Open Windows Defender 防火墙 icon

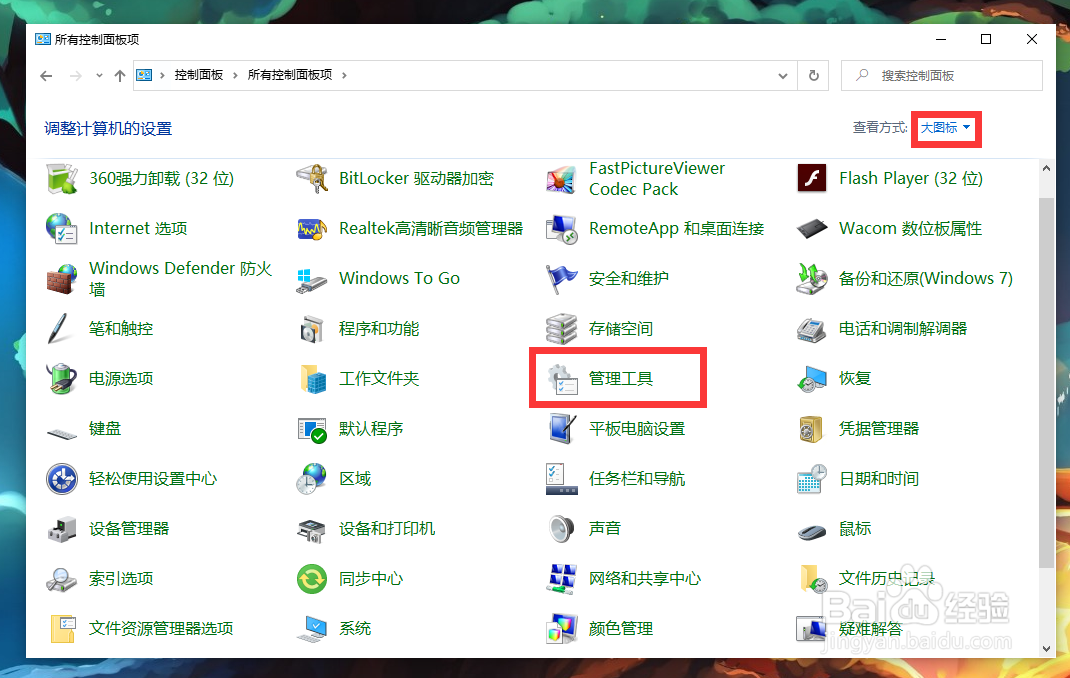[62, 279]
